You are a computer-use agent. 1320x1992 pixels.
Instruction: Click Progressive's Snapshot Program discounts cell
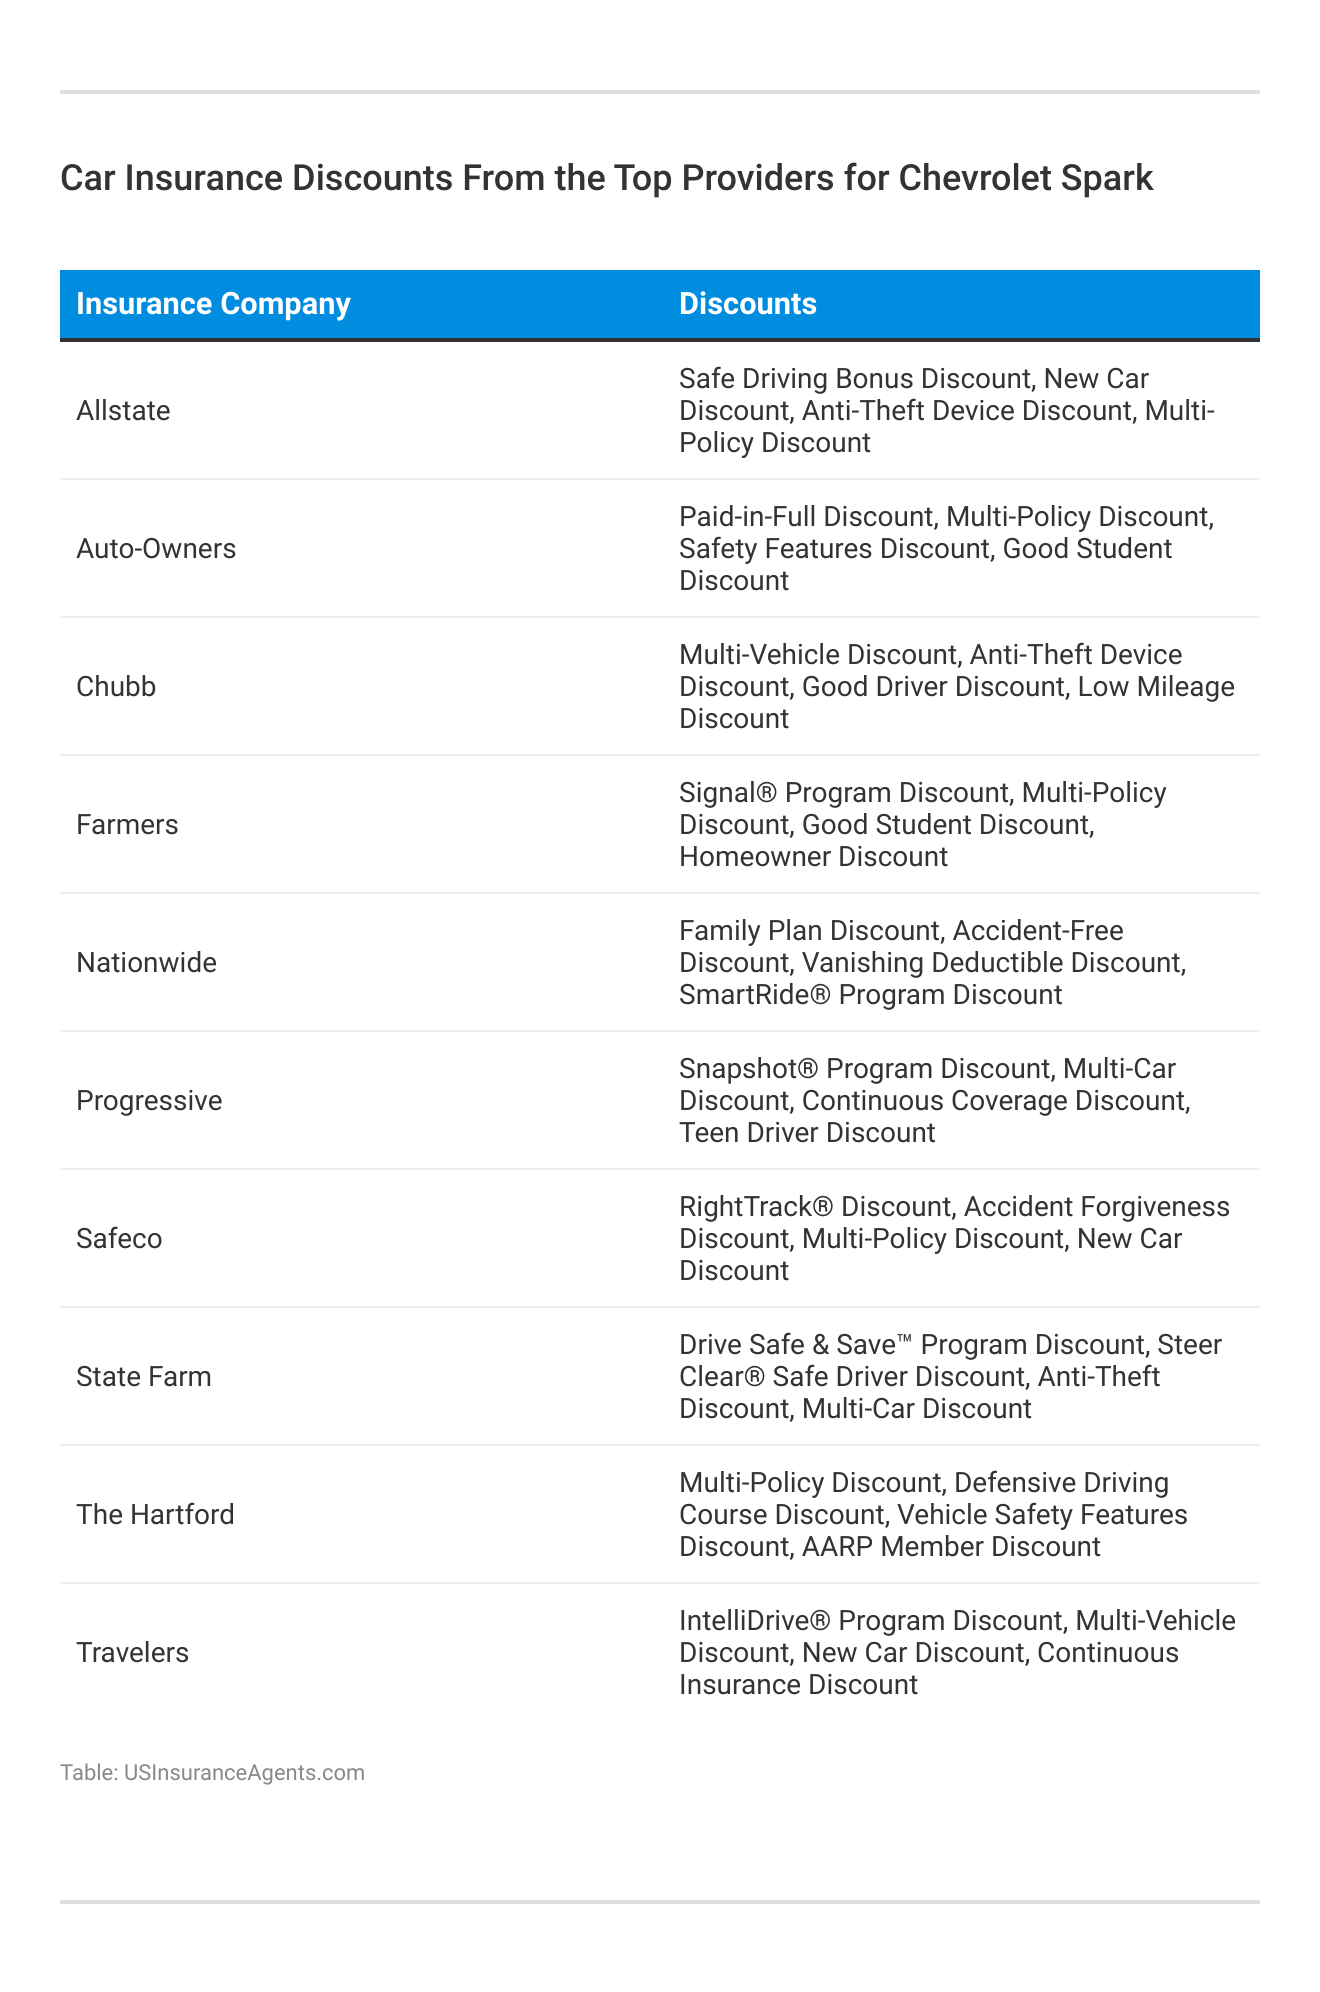point(934,1101)
